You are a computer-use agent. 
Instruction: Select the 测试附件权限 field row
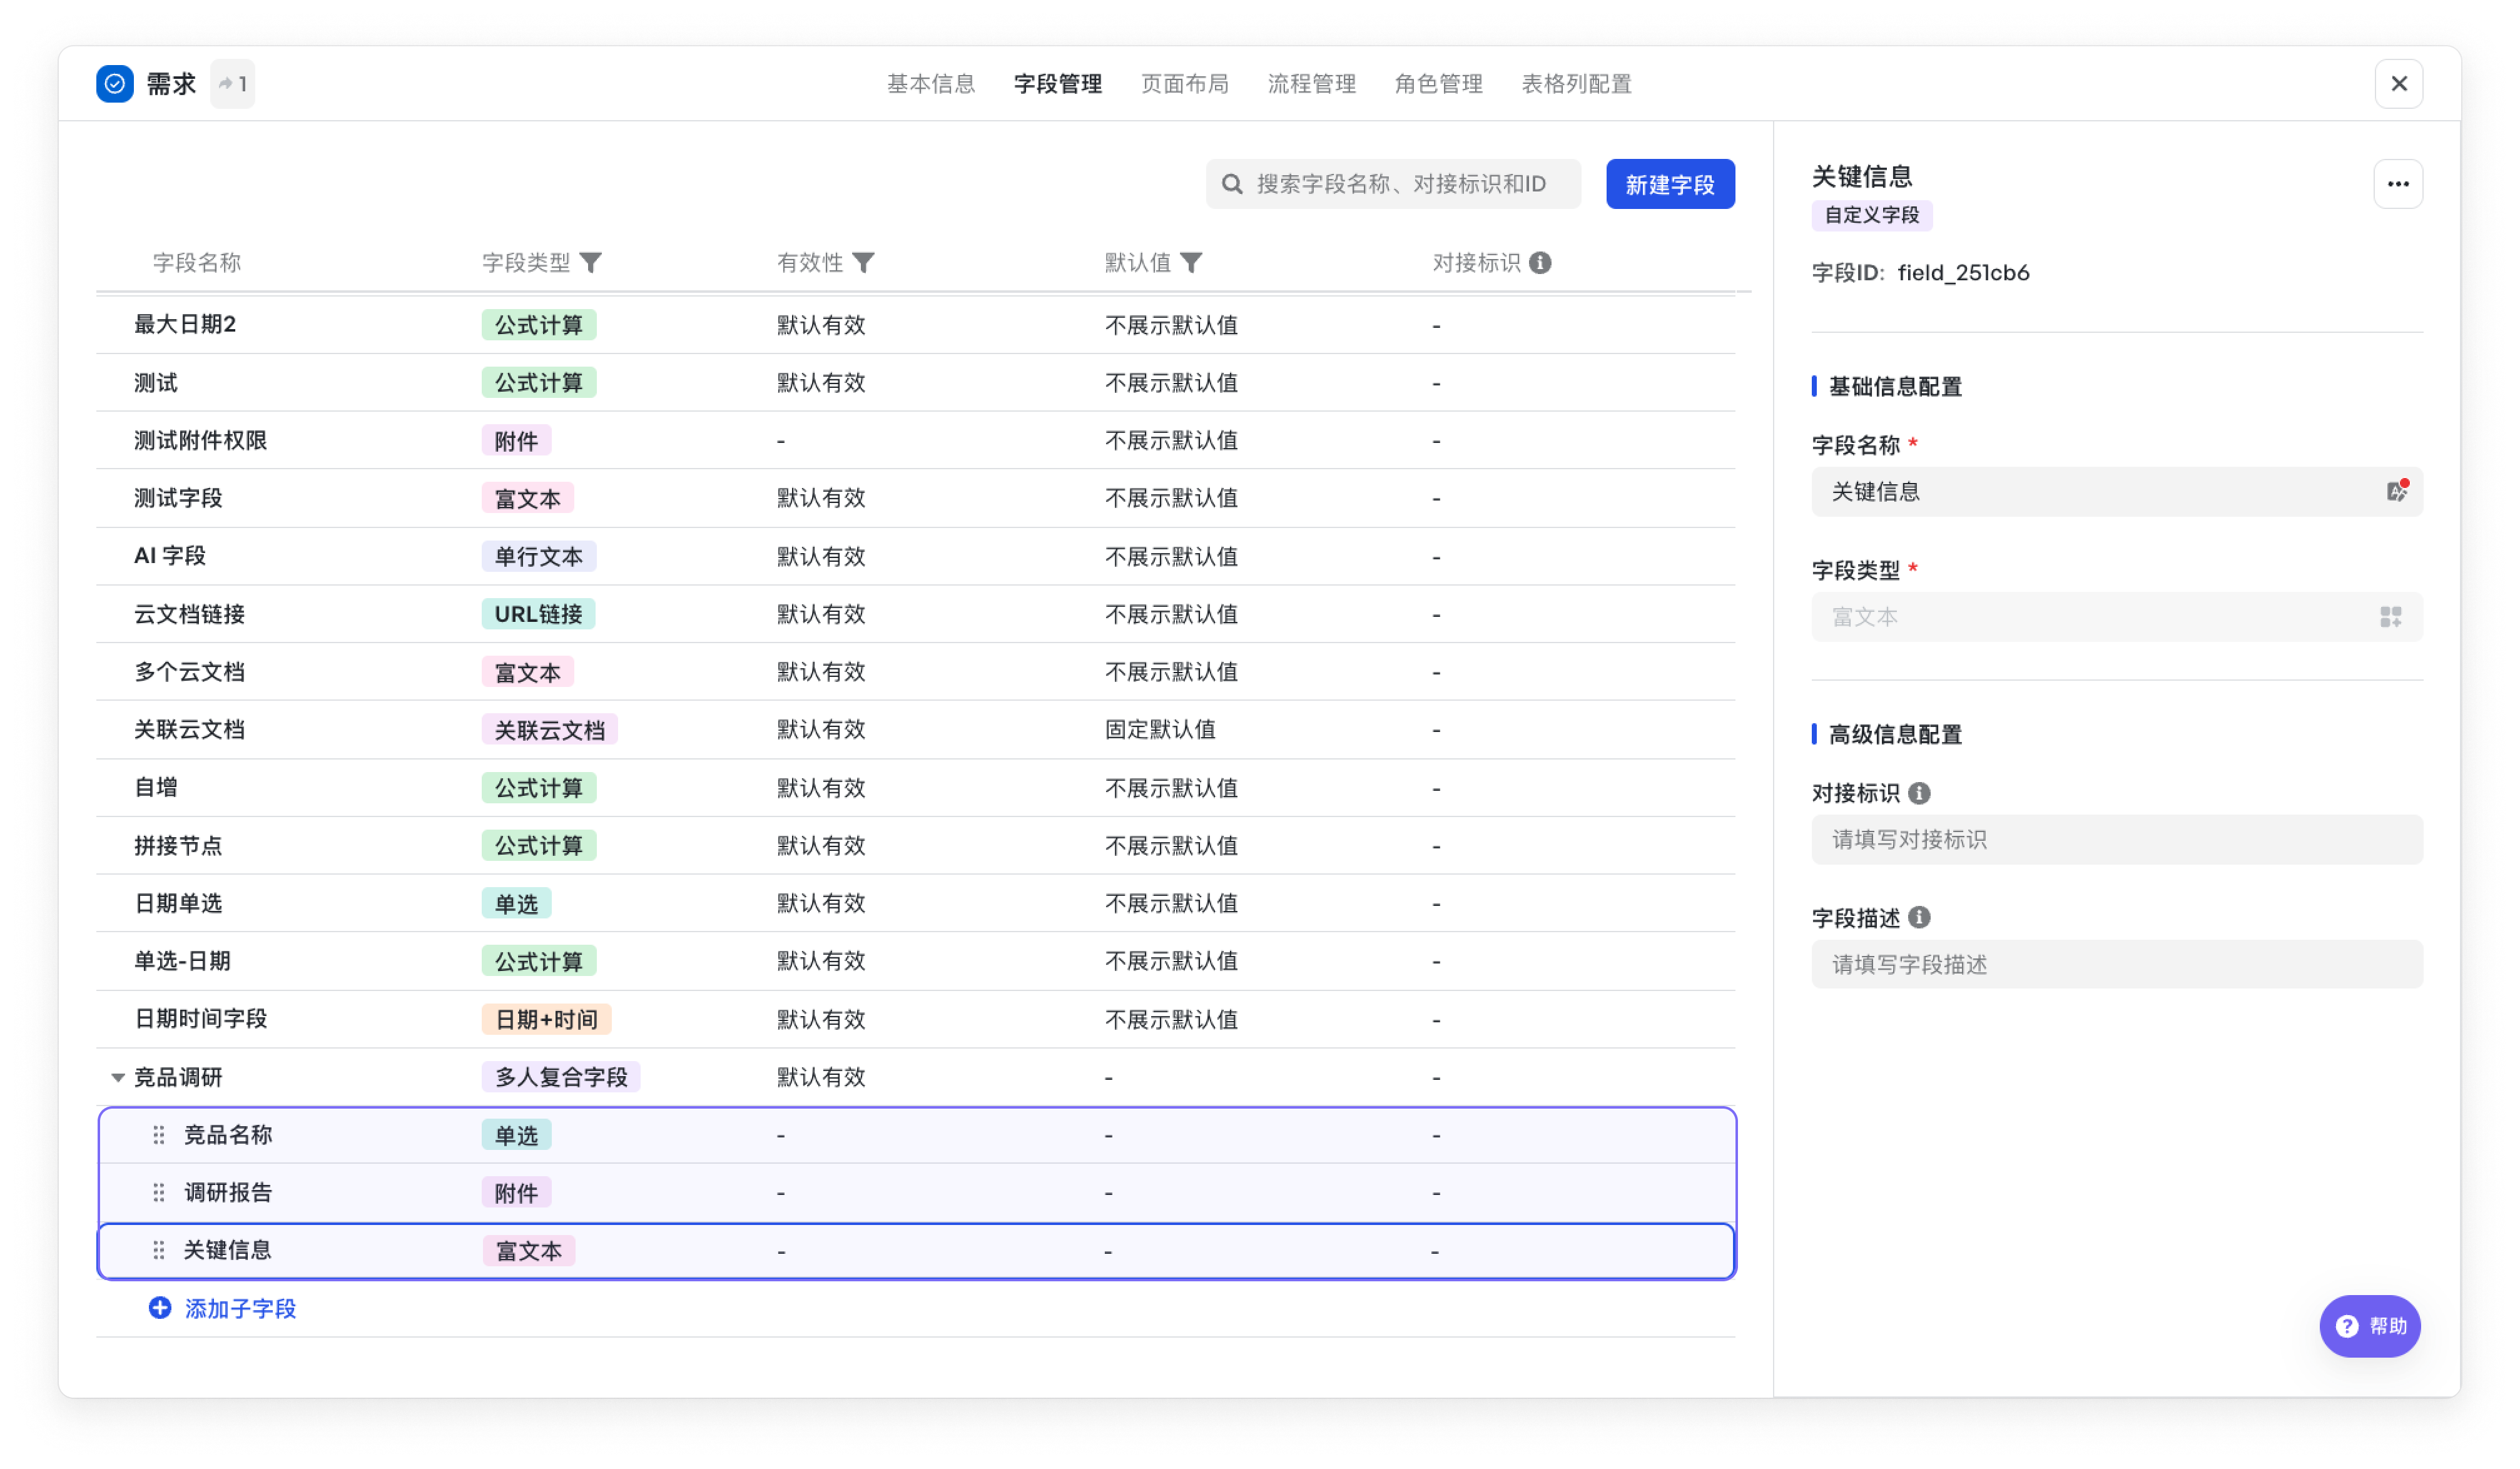tap(915, 440)
